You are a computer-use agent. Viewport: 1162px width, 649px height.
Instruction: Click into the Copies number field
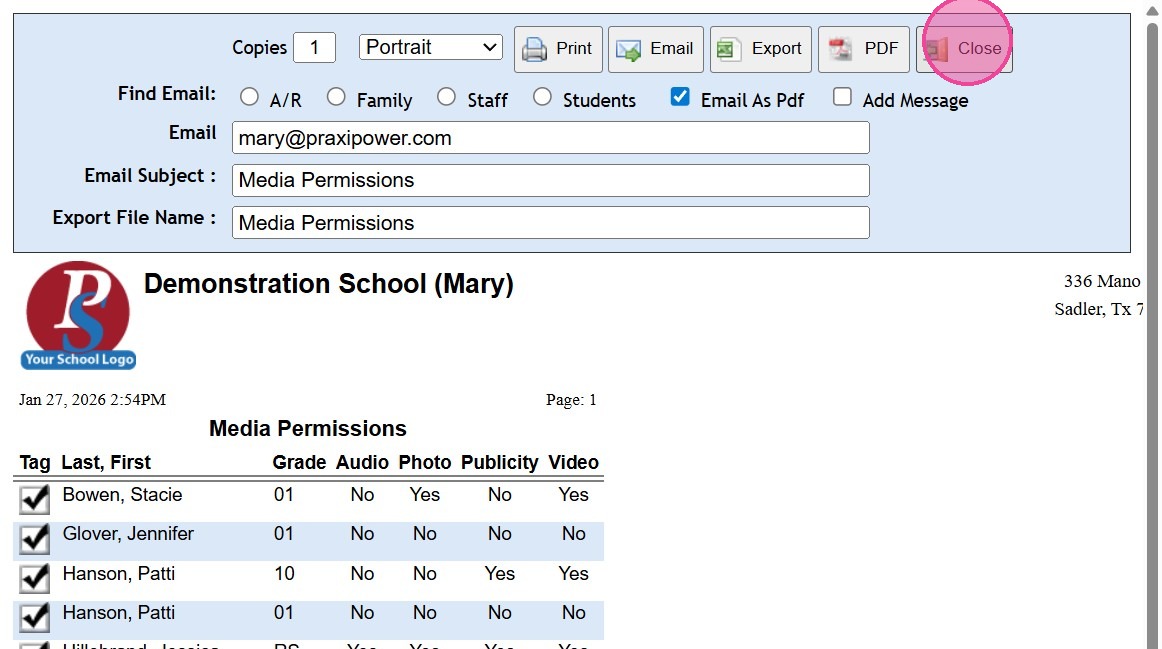314,47
